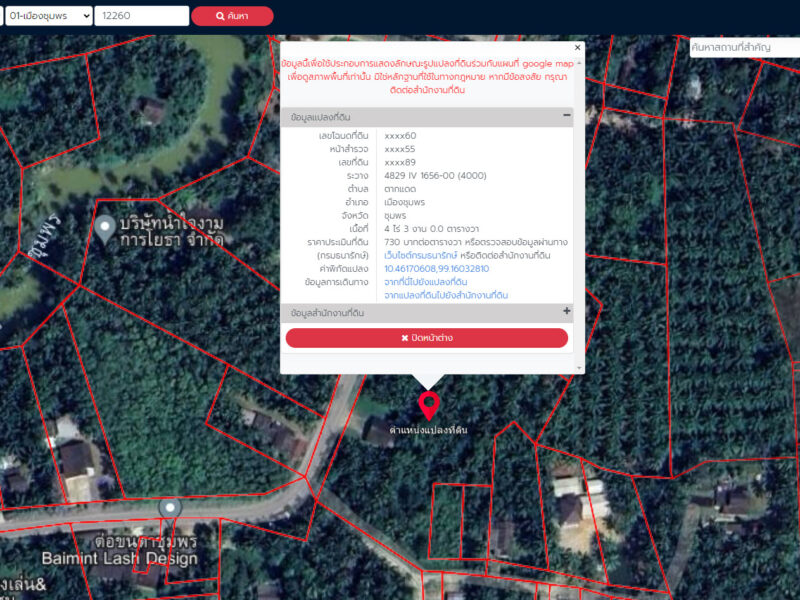Click the ข้อมูลแปลงที่ดิน section header
Viewport: 800px width, 600px height.
tap(320, 117)
